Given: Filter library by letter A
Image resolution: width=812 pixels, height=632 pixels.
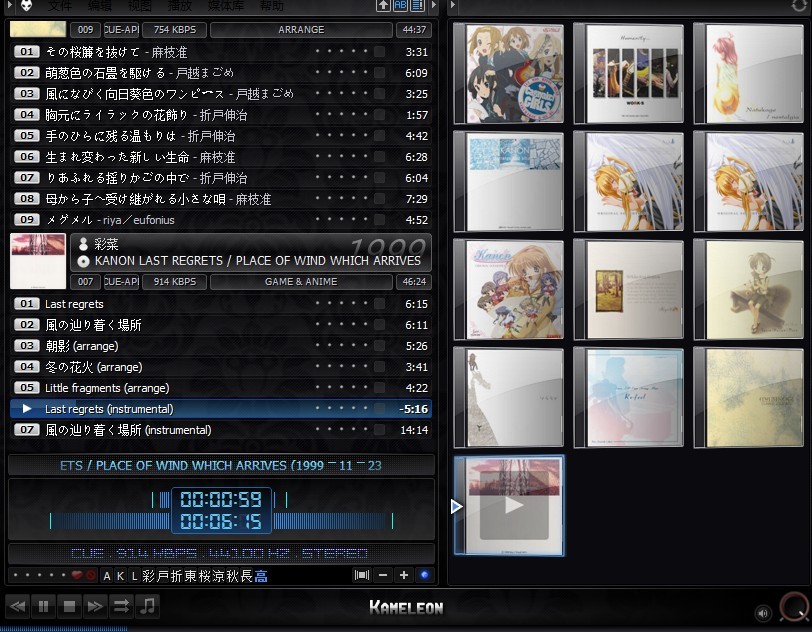Looking at the screenshot, I should [107, 576].
